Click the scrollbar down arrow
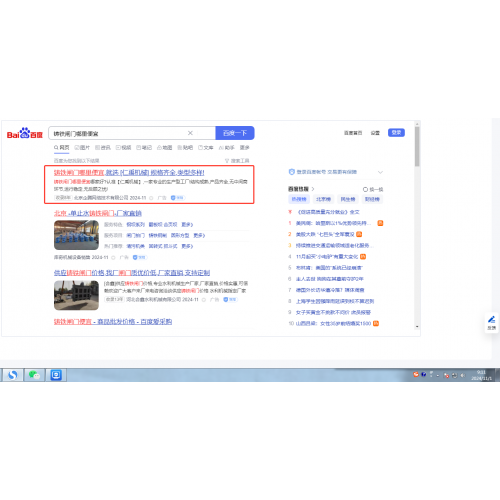 [x=417, y=327]
